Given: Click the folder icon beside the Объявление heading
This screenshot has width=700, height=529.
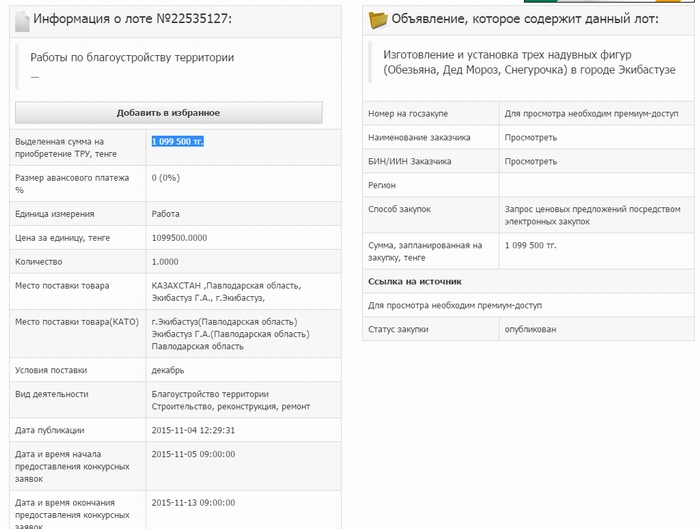Looking at the screenshot, I should coord(378,20).
